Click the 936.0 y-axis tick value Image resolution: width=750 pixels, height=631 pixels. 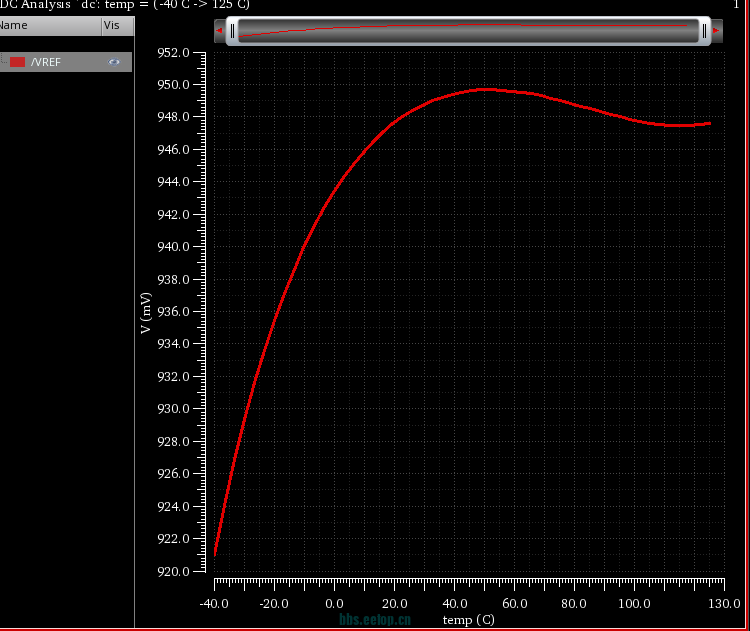pos(174,312)
